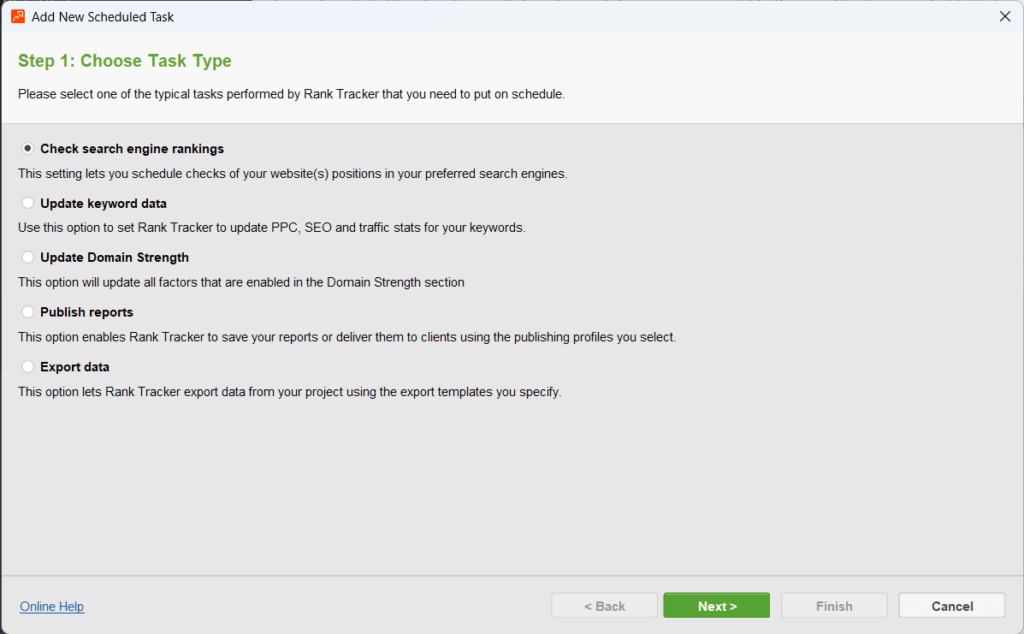Close the Add New Scheduled Task dialog
This screenshot has height=634, width=1024.
point(1006,16)
